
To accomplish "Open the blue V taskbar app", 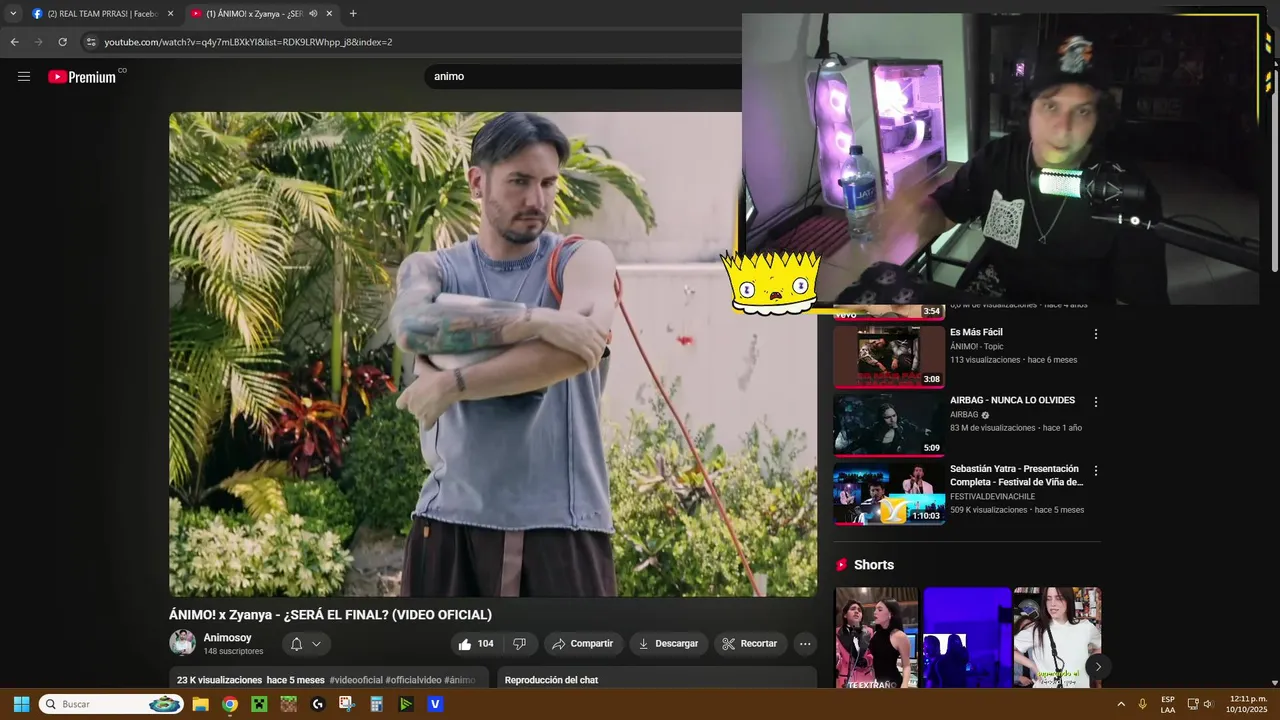I will [x=435, y=704].
